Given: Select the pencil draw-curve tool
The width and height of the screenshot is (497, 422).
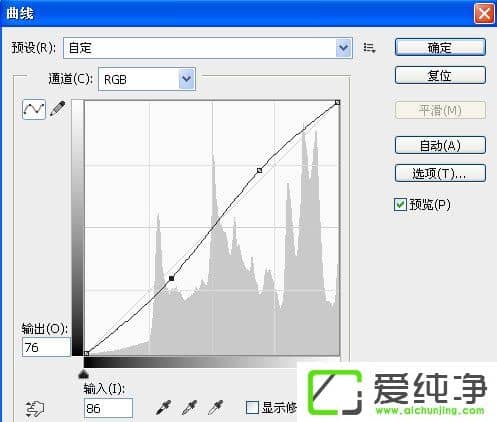Looking at the screenshot, I should click(x=58, y=109).
